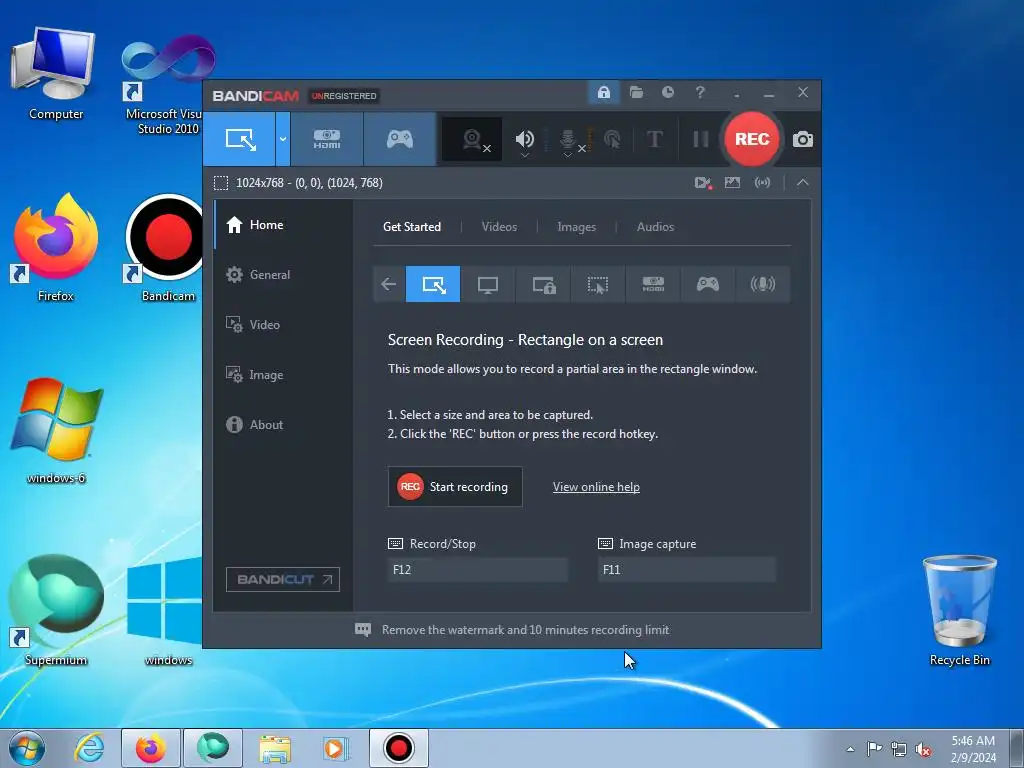This screenshot has width=1024, height=768.
Task: Toggle webcam overlay in toolbar
Action: coord(472,139)
